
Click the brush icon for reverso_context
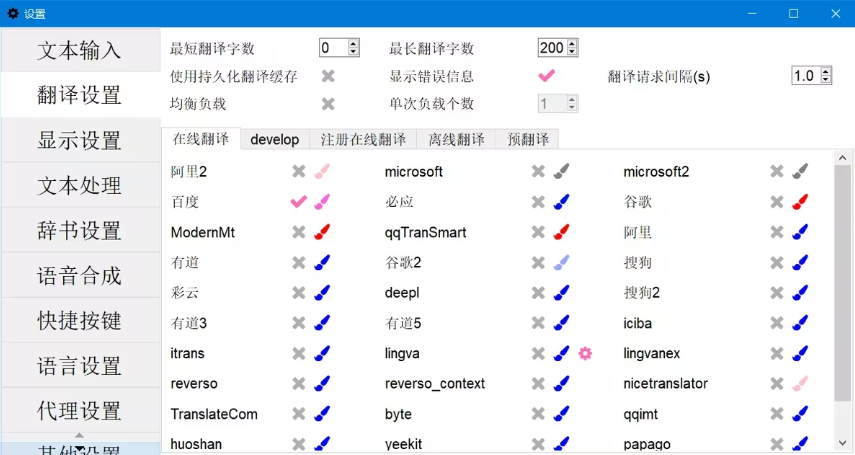pos(561,384)
